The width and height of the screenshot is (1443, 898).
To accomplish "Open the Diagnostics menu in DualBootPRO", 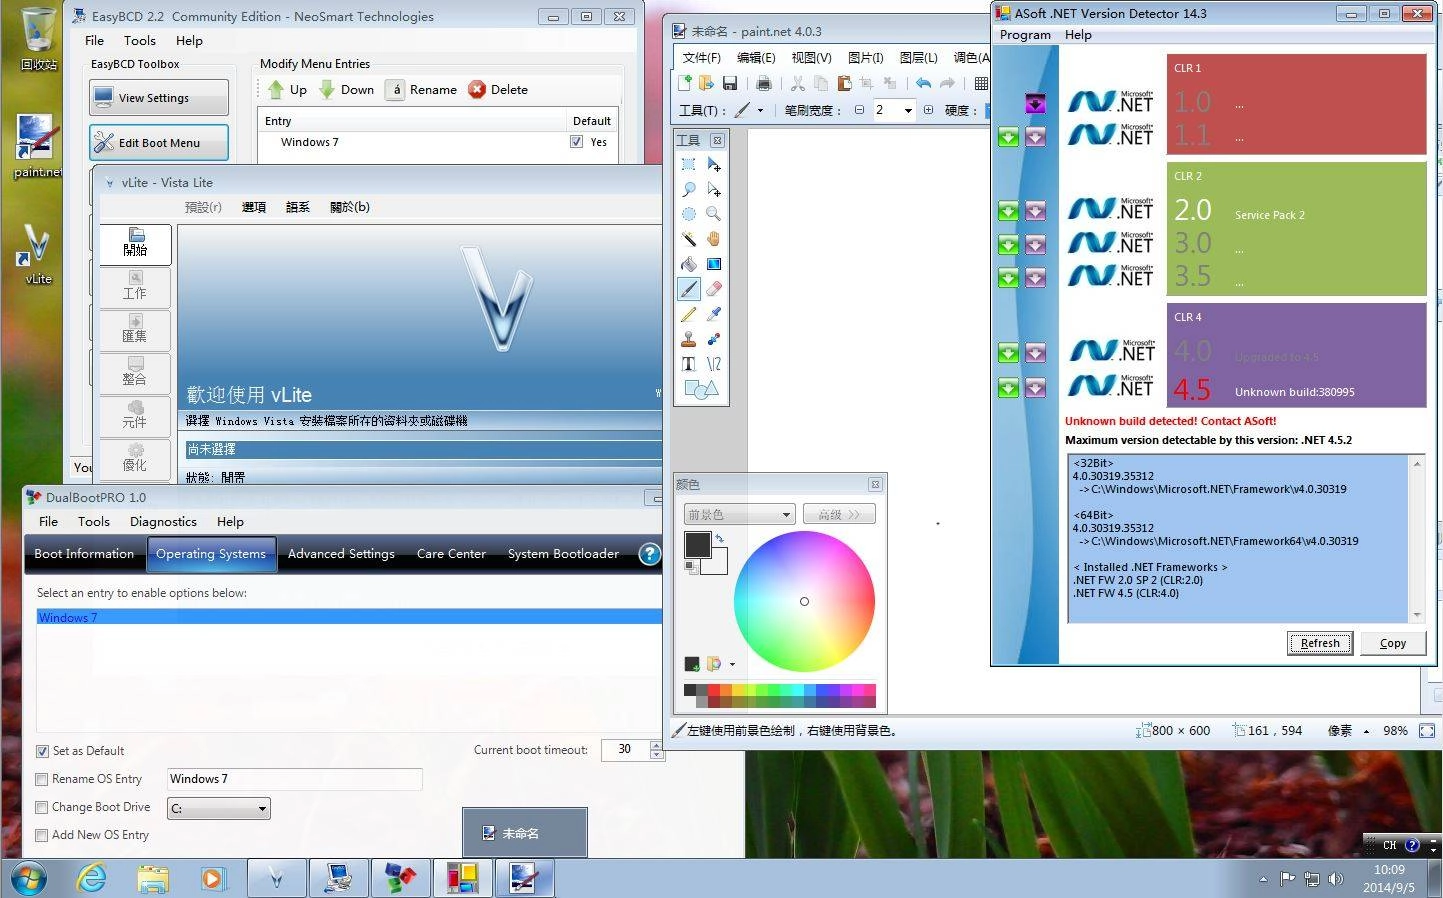I will (163, 522).
